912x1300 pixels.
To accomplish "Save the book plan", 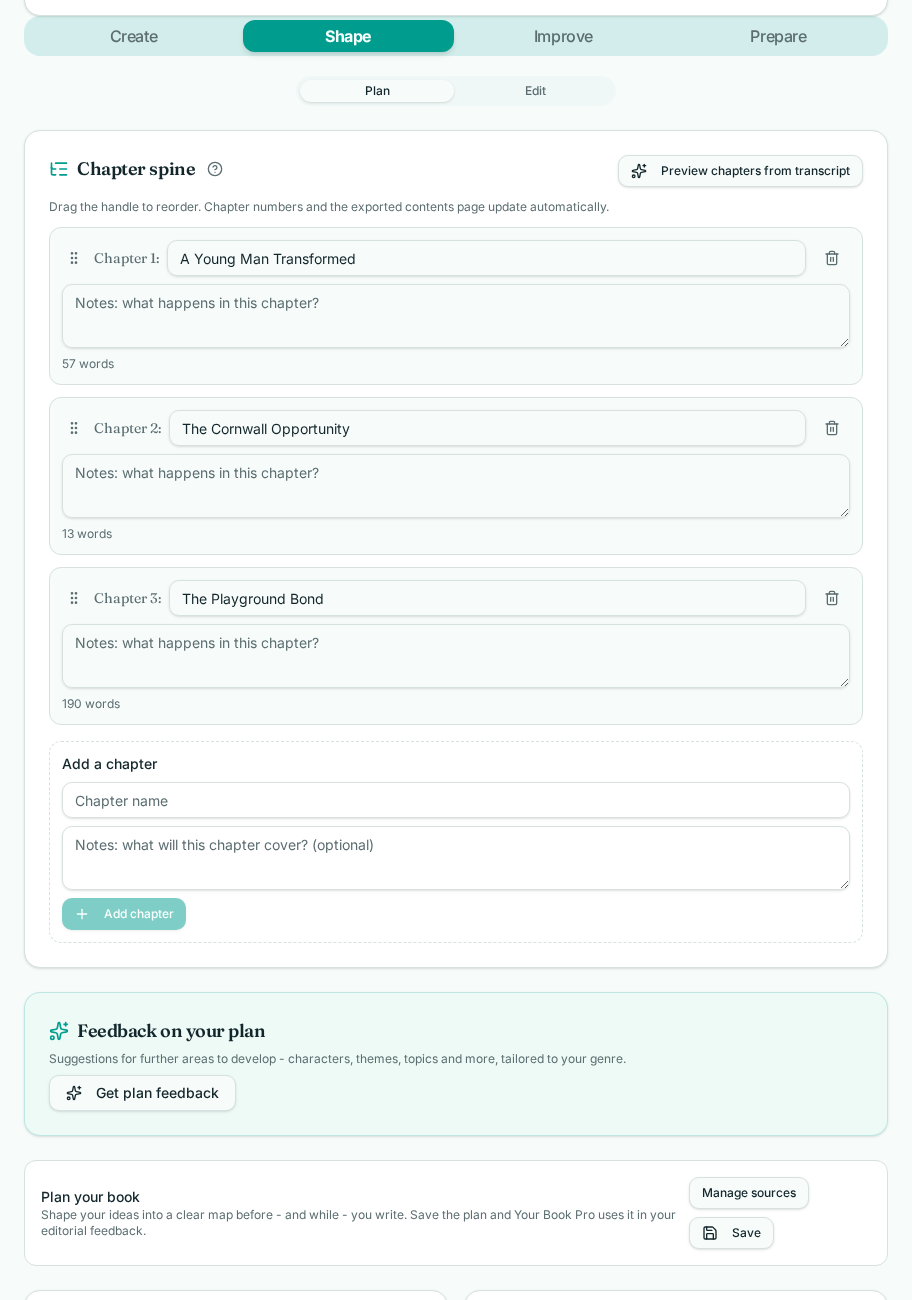I will (731, 1233).
